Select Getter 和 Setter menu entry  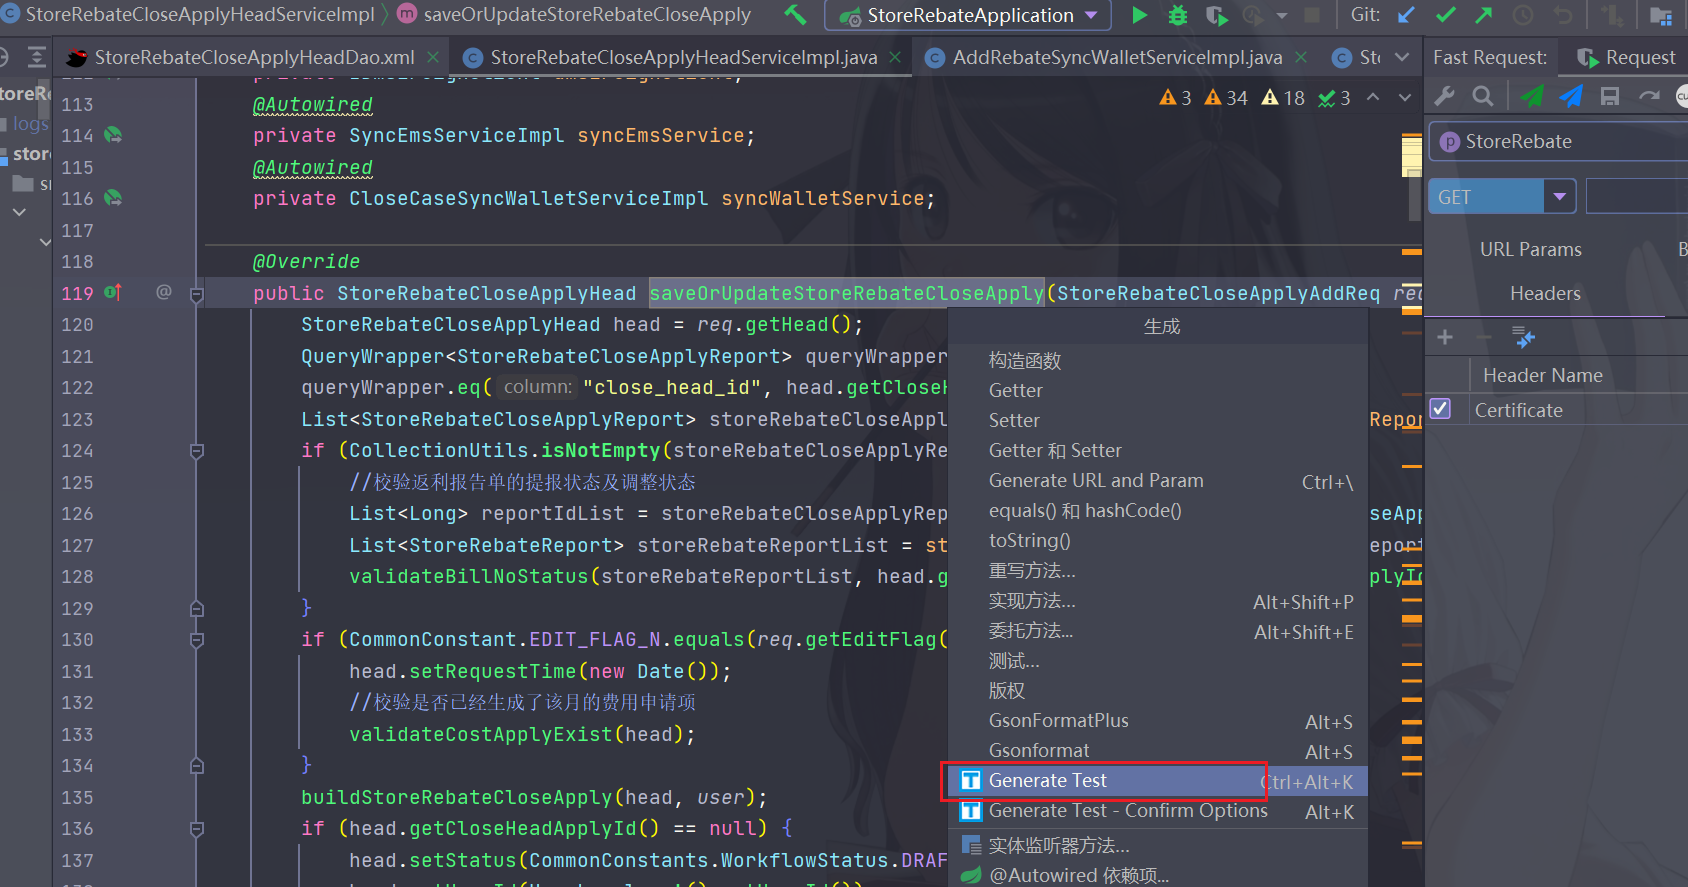point(1157,450)
